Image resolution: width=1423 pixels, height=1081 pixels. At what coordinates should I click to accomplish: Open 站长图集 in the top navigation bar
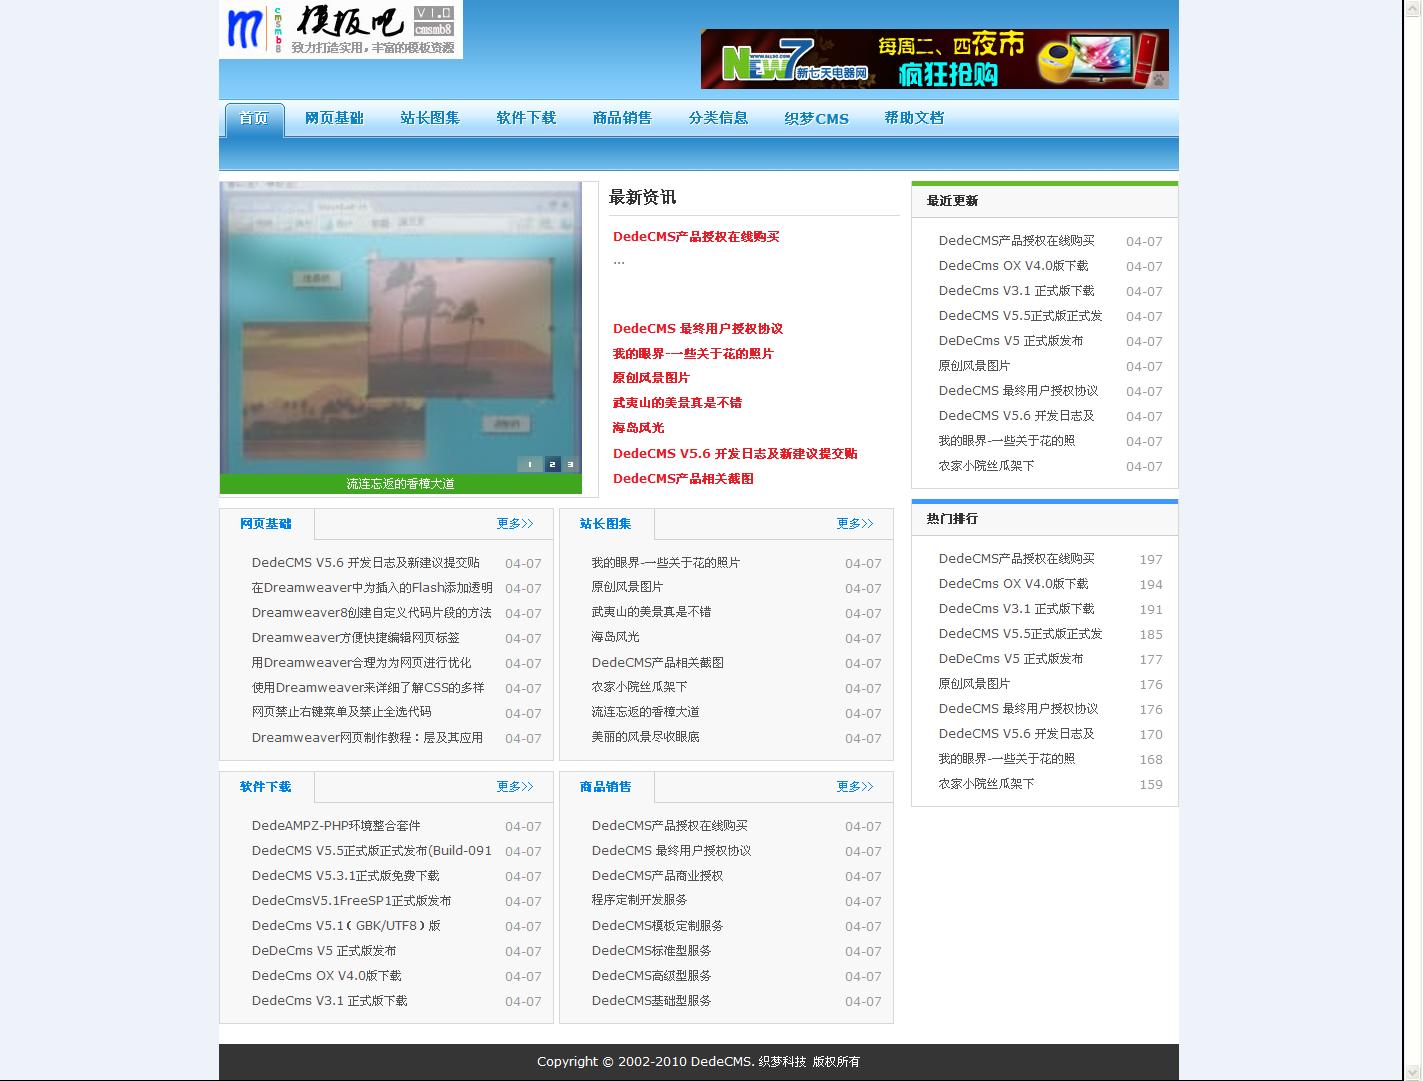click(x=430, y=118)
